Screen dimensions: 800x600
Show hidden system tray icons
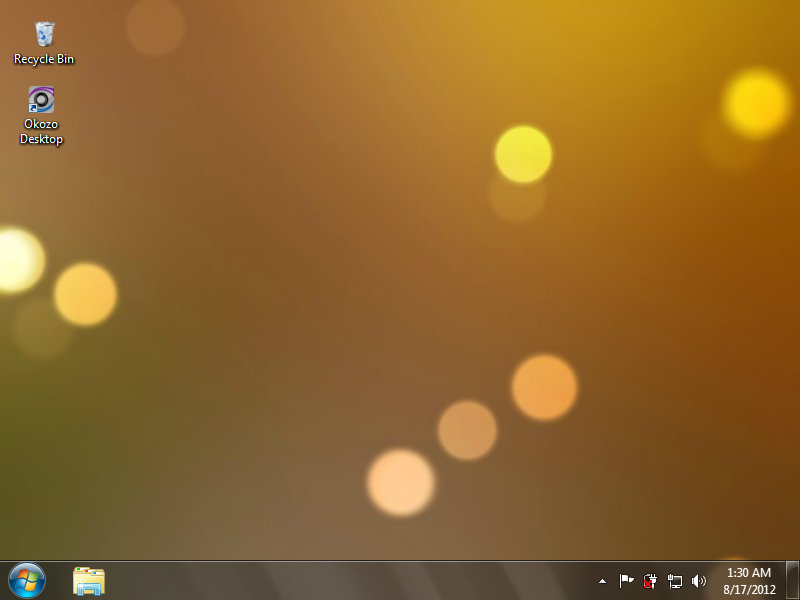click(603, 581)
